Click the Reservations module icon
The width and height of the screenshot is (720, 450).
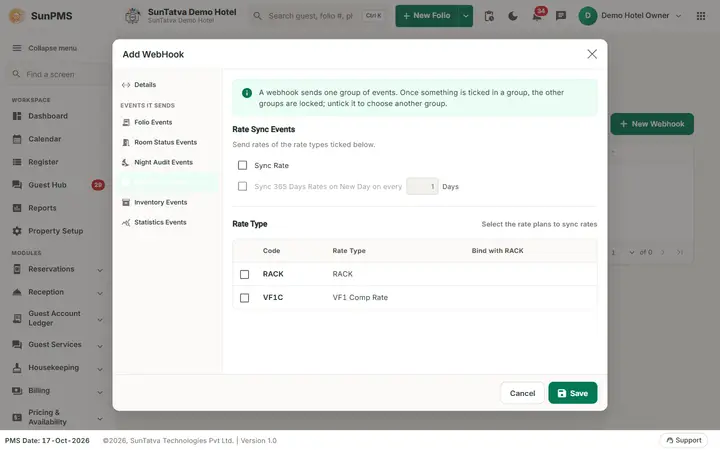17,269
